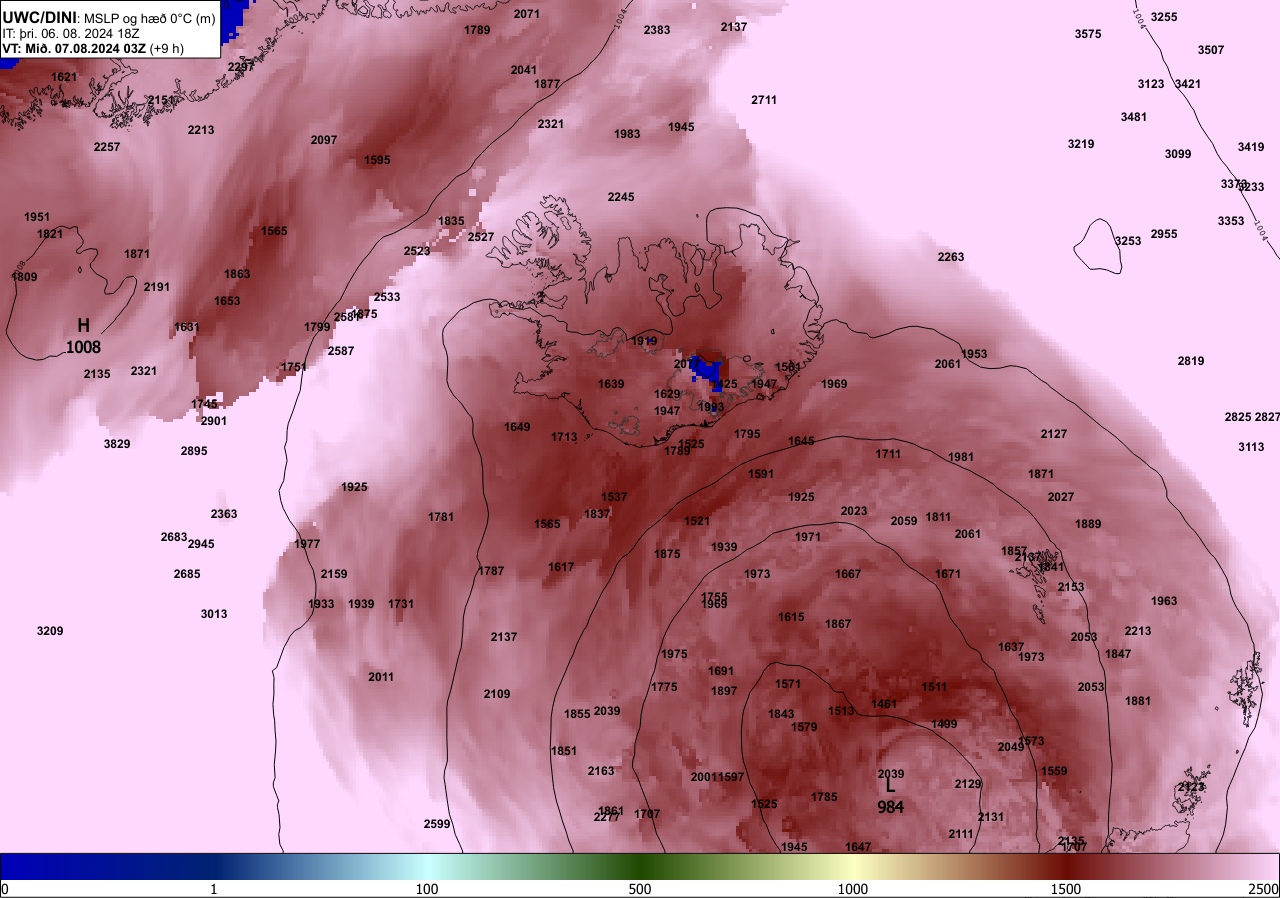Image resolution: width=1280 pixels, height=898 pixels.
Task: Click the 1000 tick label on the color scale
Action: 853,889
